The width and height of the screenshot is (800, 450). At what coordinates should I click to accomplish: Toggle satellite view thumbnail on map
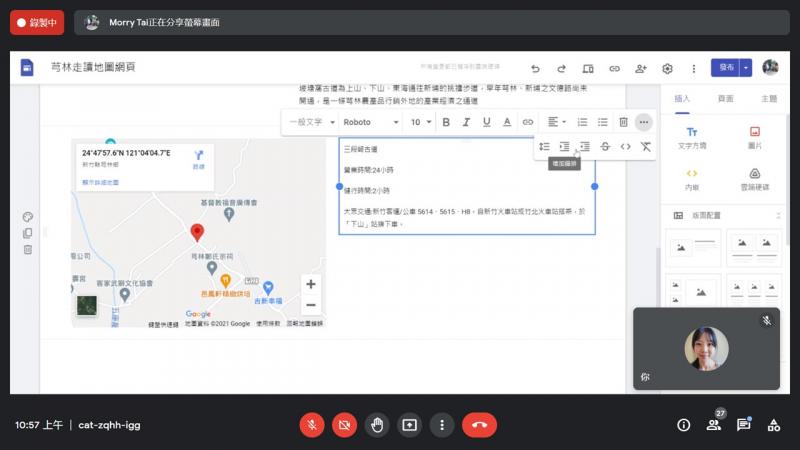87,305
